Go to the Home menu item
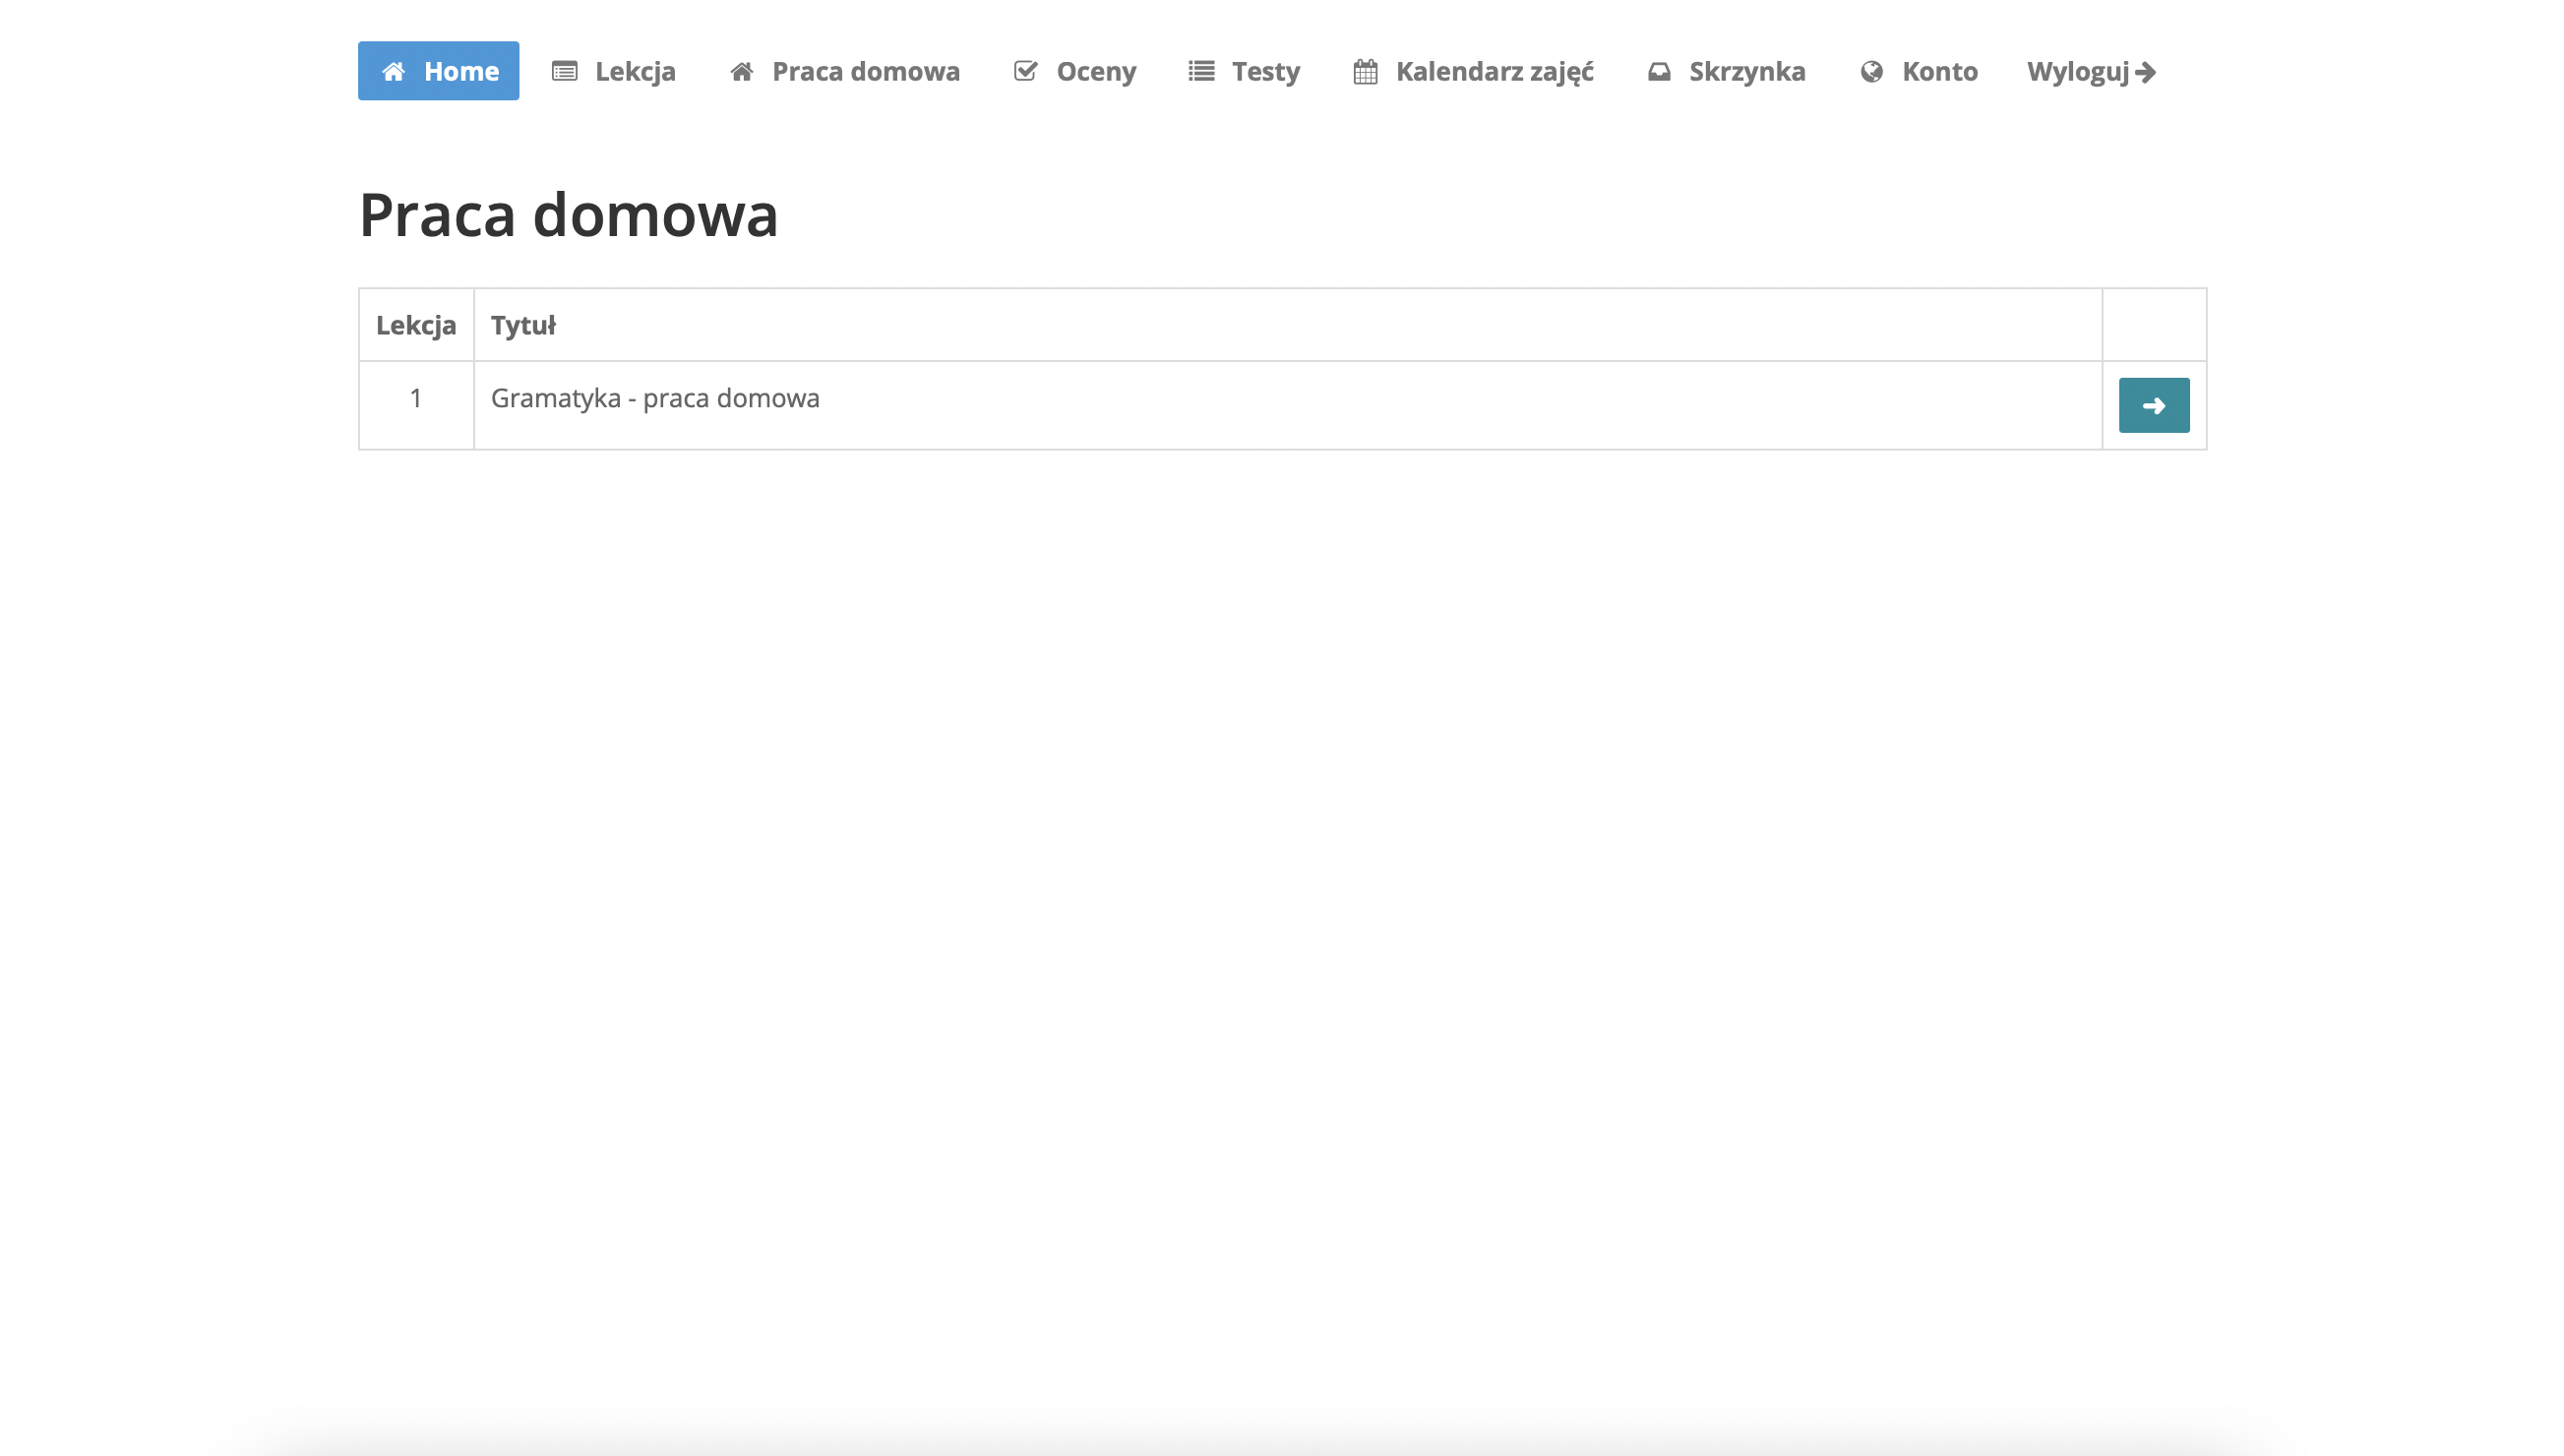Screen dimensions: 2564x1456 pos(461,71)
